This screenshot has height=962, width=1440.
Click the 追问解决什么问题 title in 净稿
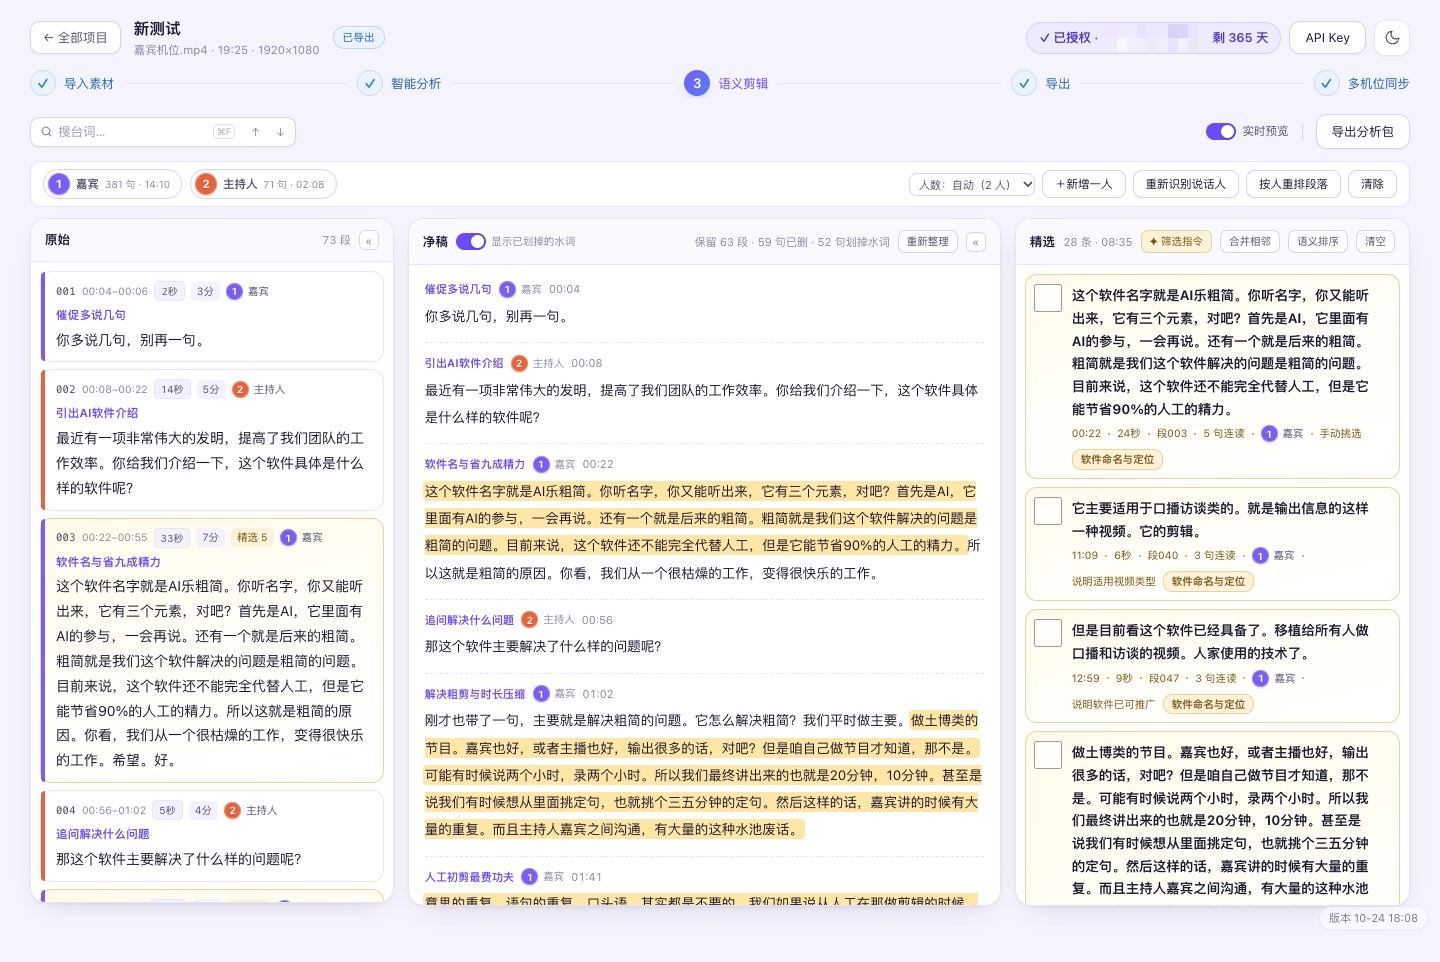[x=469, y=620]
